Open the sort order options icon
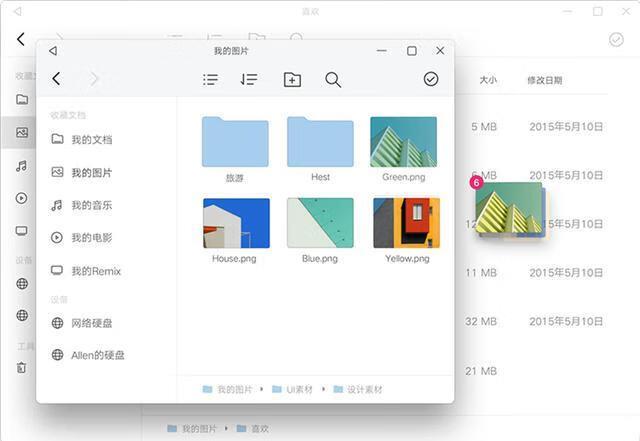The image size is (640, 441). [x=249, y=79]
